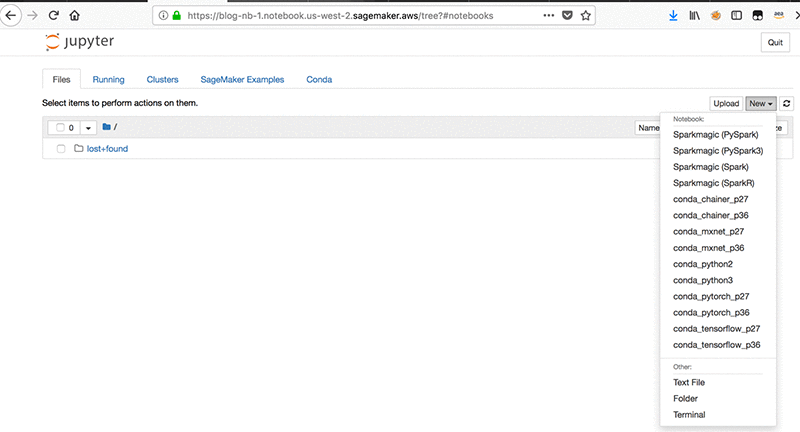Check the select-all items checkbox
Viewport: 800px width, 432px height.
(60, 128)
